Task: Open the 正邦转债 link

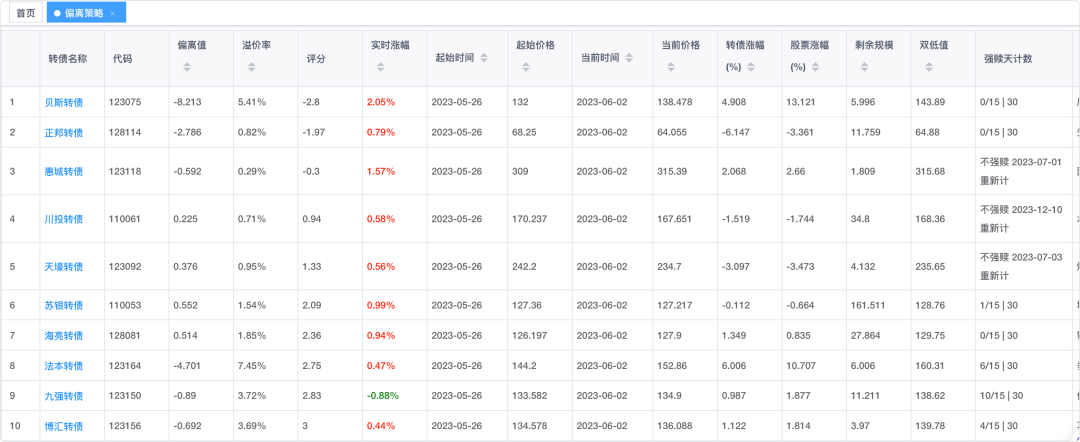Action: pos(63,132)
